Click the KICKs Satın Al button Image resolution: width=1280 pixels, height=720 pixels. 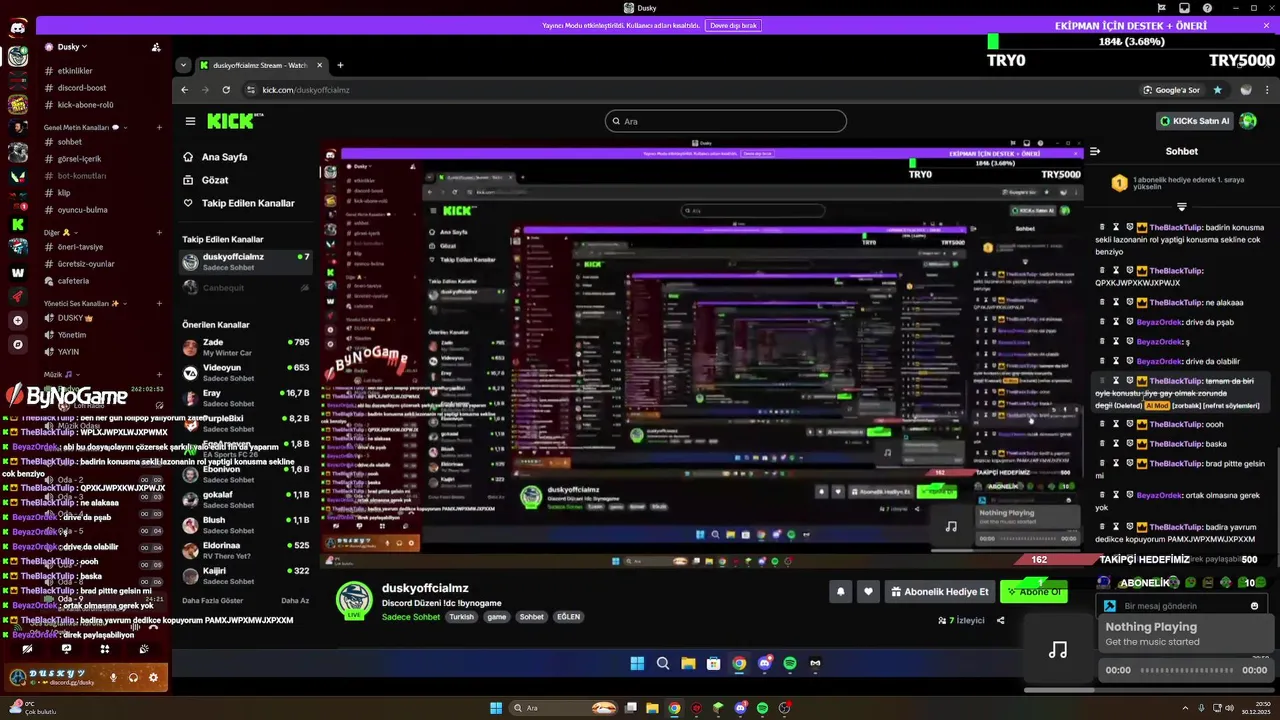[x=1194, y=121]
